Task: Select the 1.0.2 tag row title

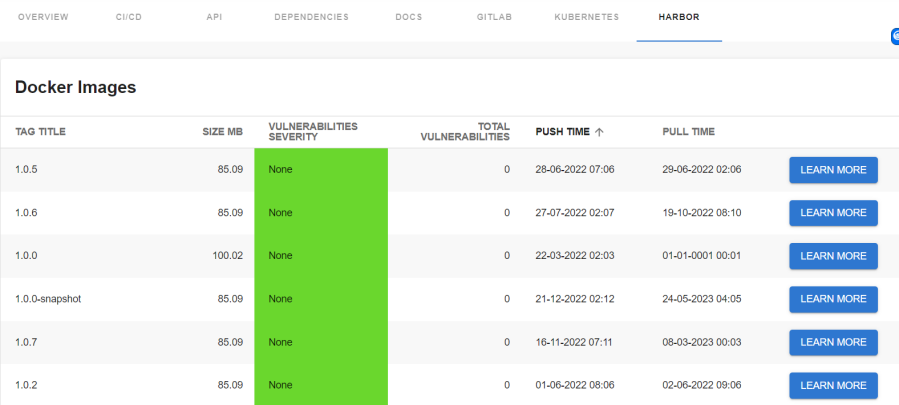Action: tap(26, 385)
